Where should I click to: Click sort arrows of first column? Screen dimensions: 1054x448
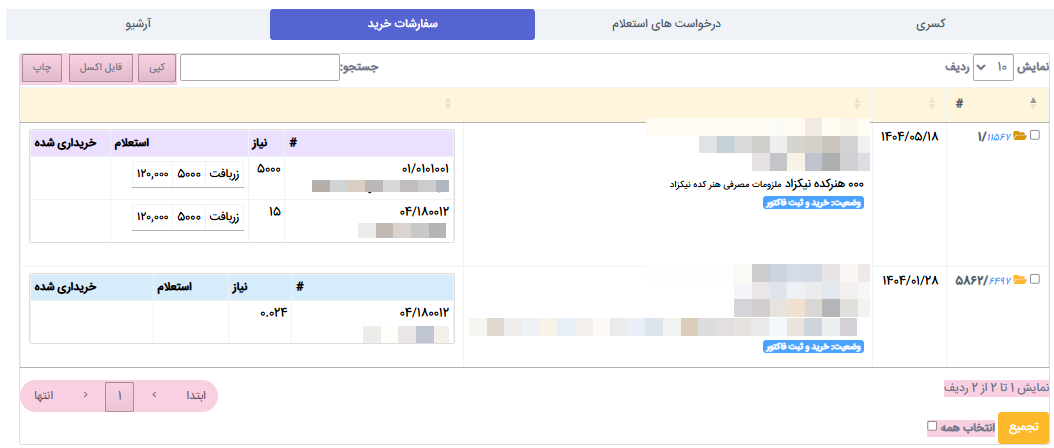tap(448, 103)
